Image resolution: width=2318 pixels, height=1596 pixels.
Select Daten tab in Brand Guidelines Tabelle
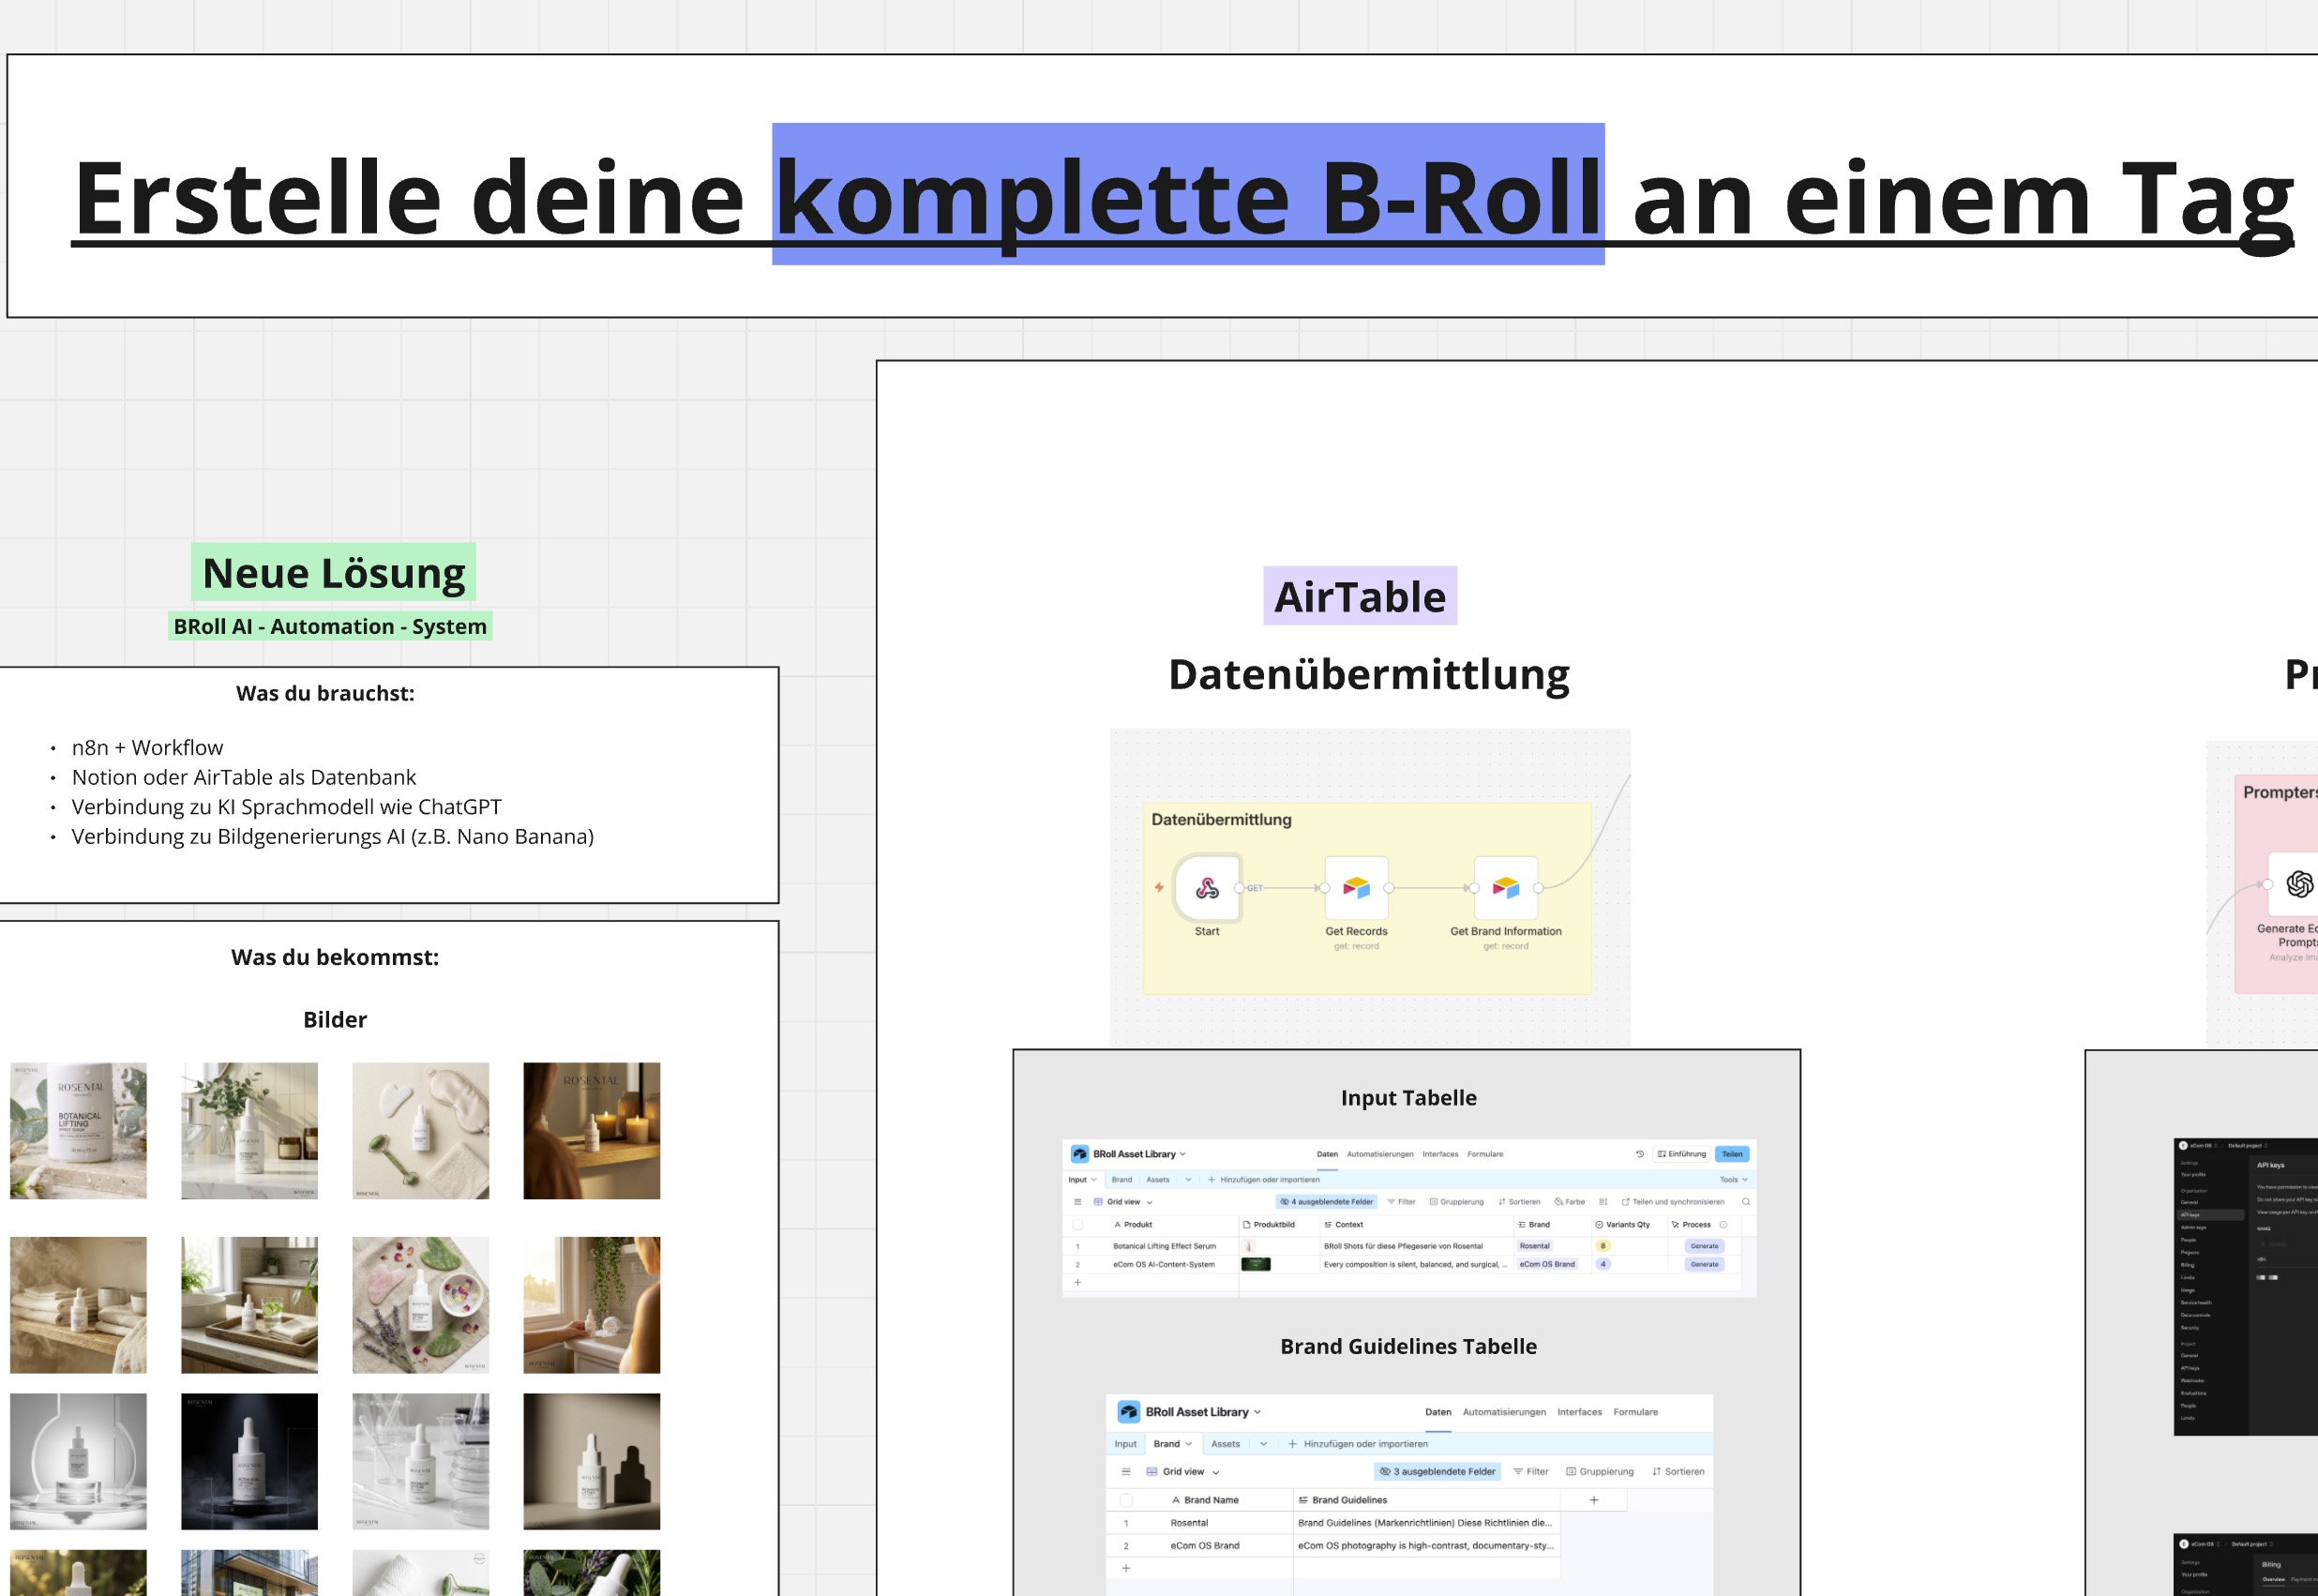(1438, 1412)
